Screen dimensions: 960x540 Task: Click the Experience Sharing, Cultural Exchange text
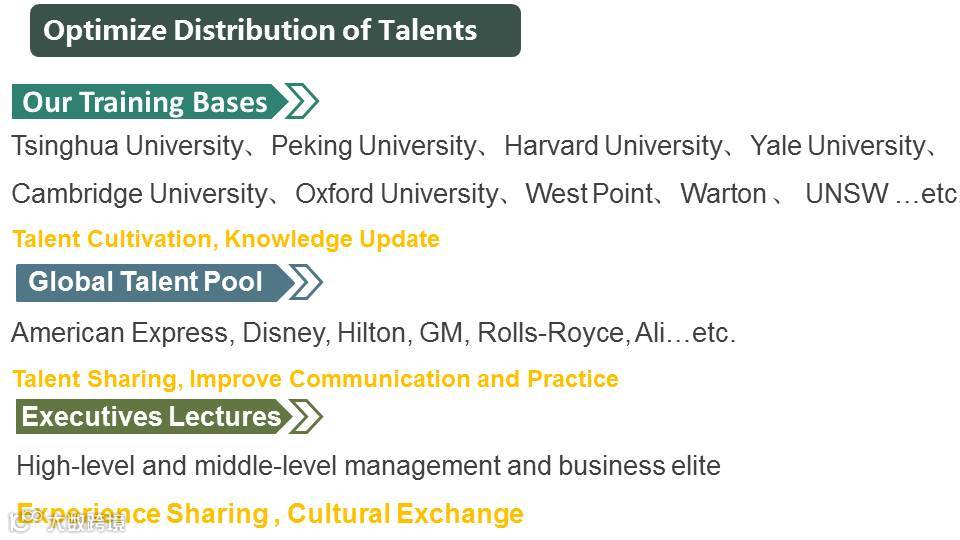click(270, 514)
